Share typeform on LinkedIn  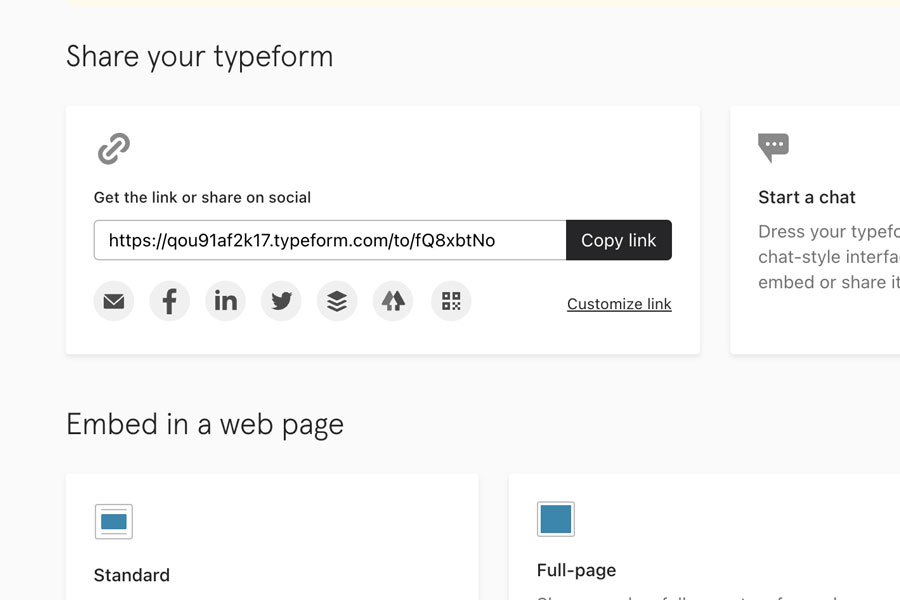tap(226, 301)
